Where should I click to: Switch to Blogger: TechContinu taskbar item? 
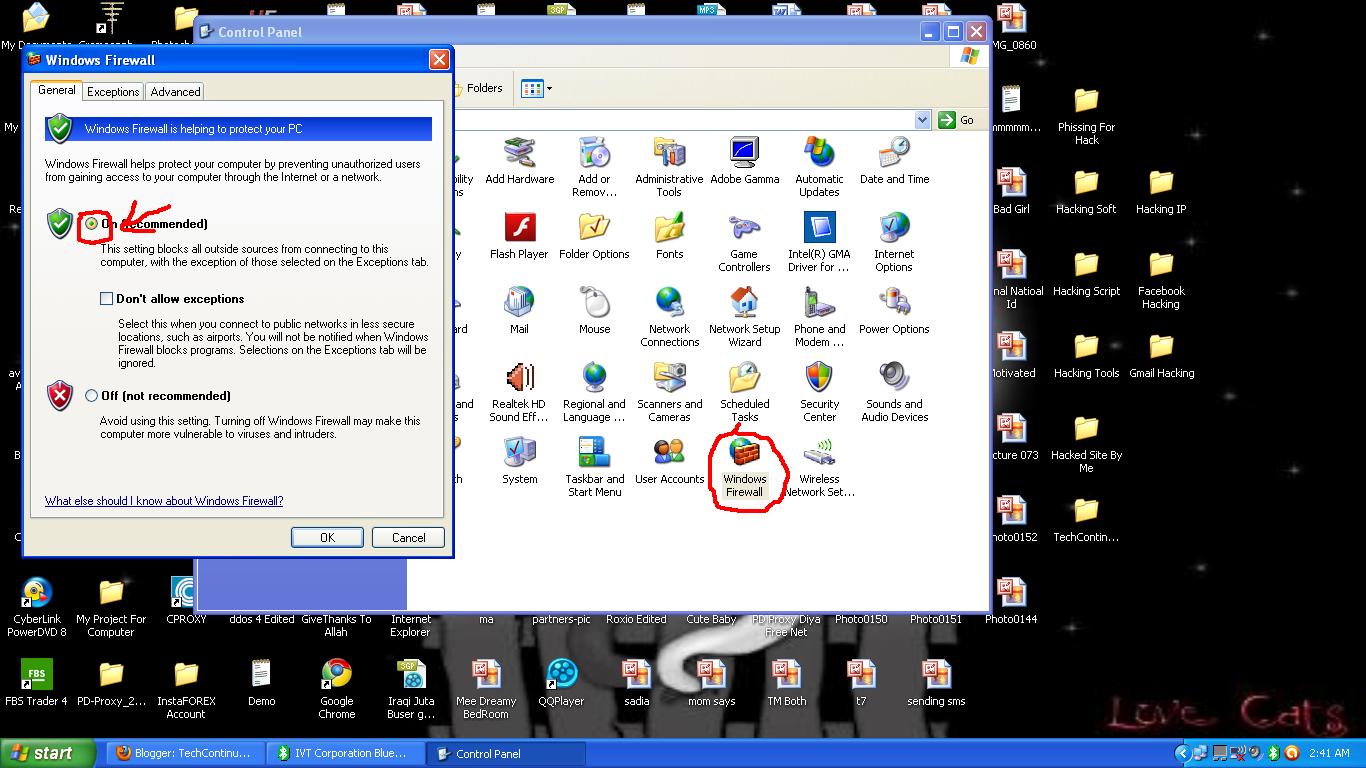tap(184, 754)
